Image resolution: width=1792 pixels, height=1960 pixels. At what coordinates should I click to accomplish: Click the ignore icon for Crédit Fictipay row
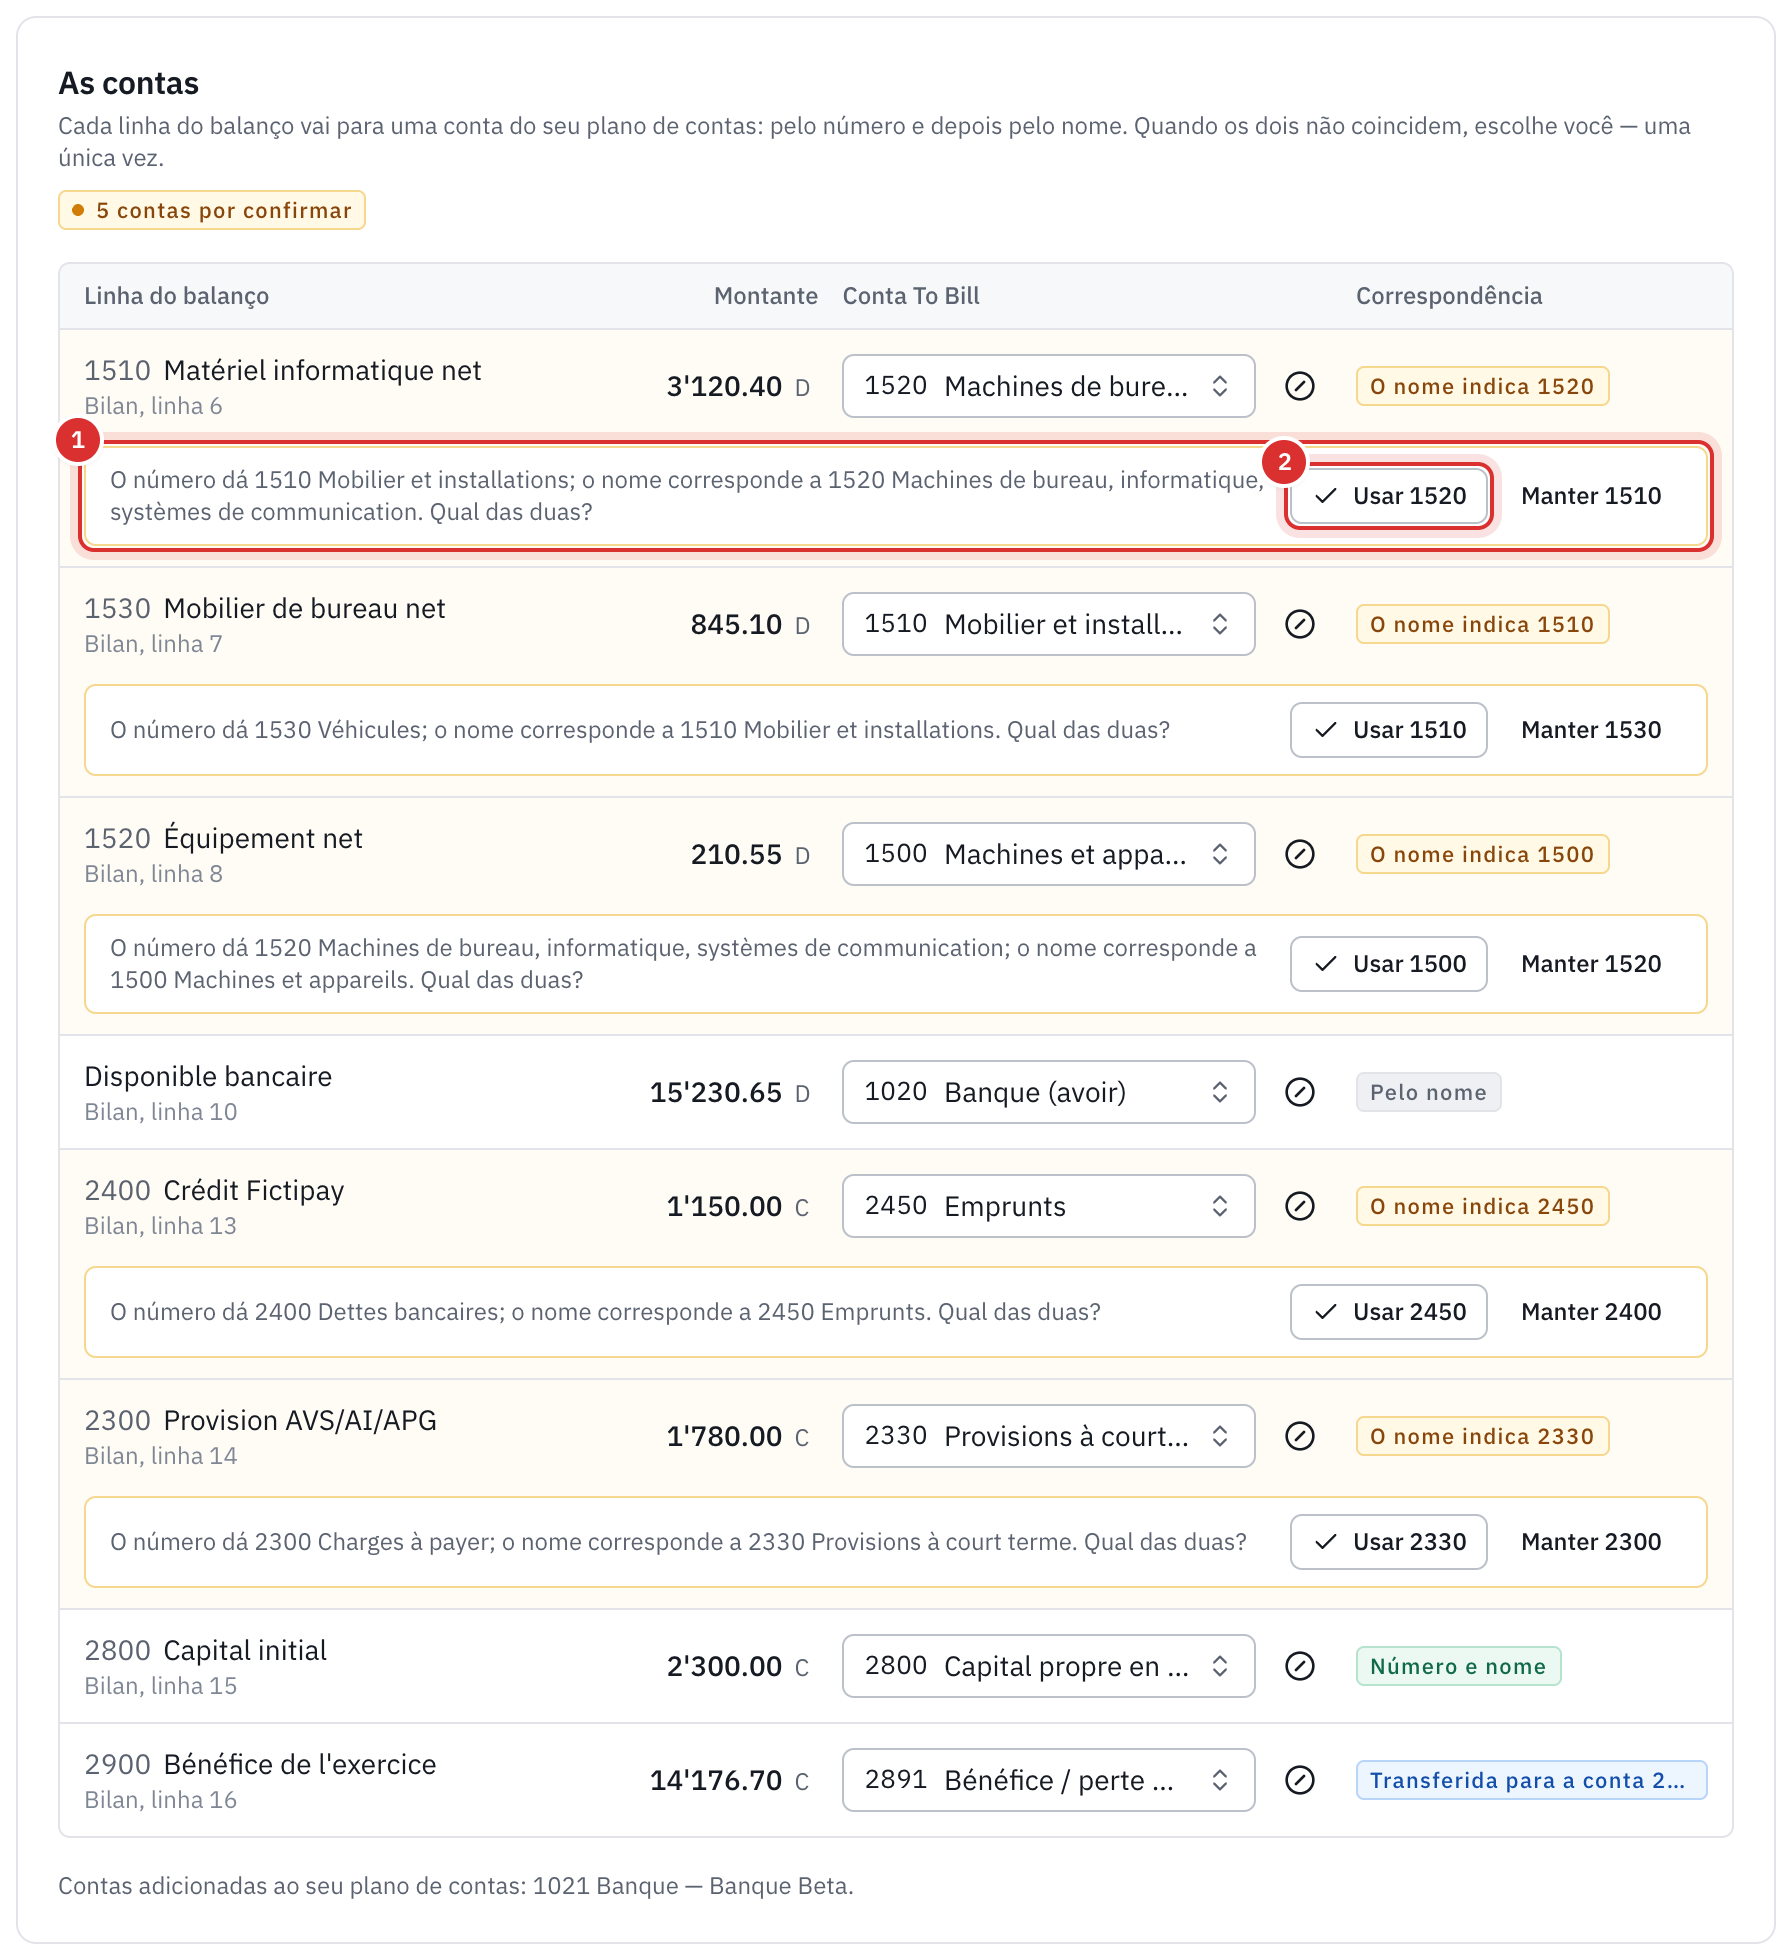pos(1299,1206)
